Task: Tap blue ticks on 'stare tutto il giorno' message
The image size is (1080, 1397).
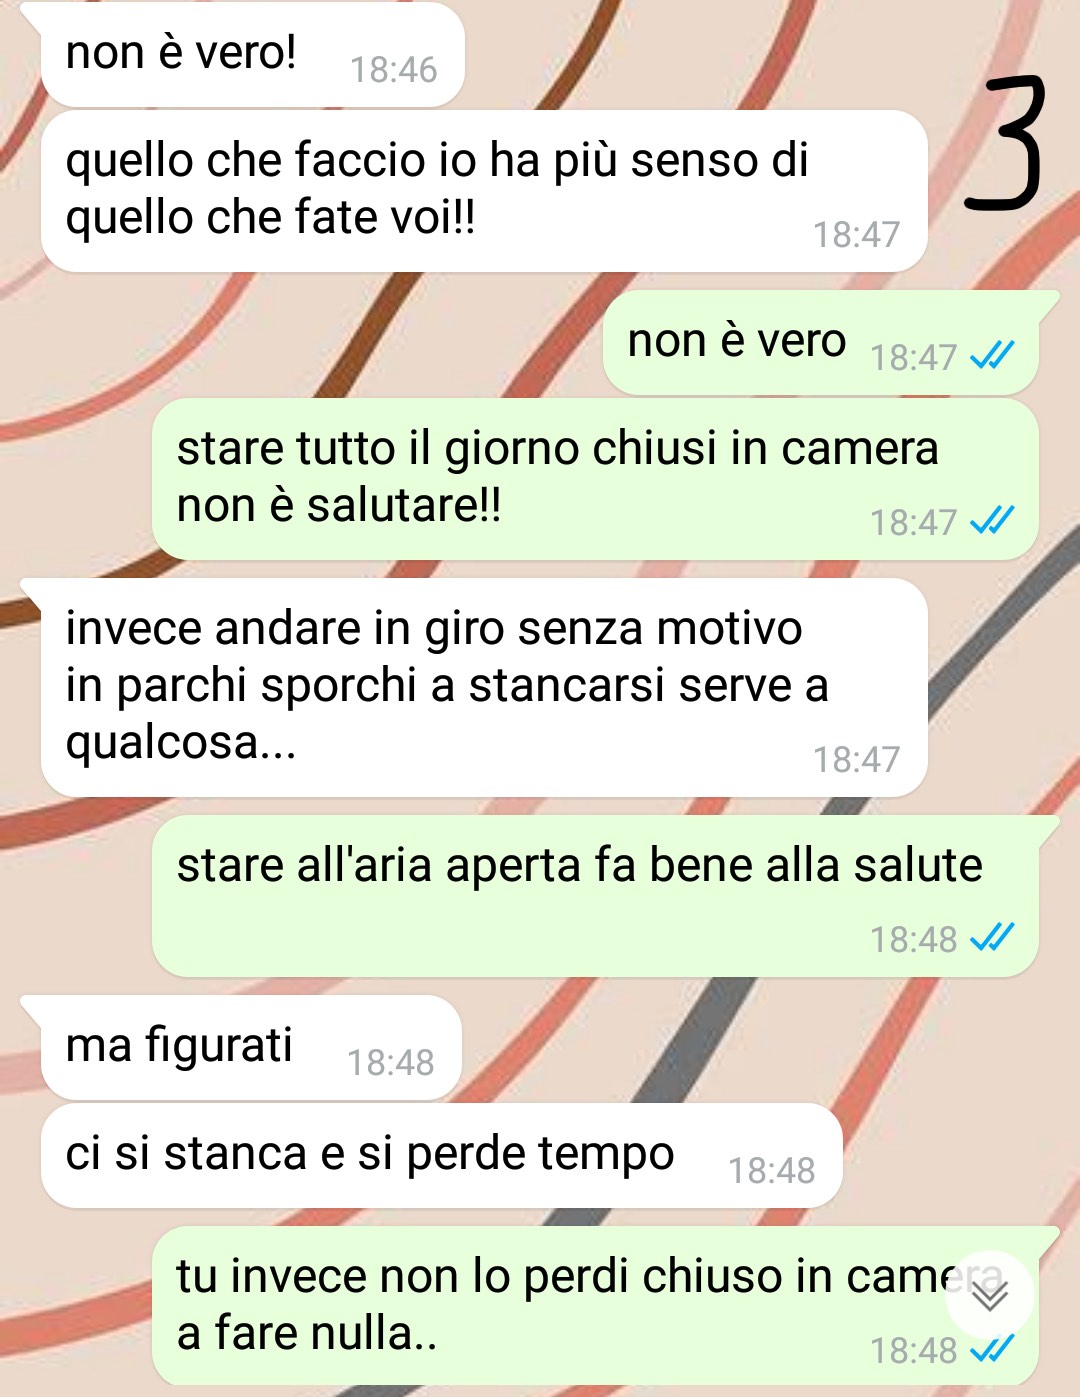Action: pos(992,521)
